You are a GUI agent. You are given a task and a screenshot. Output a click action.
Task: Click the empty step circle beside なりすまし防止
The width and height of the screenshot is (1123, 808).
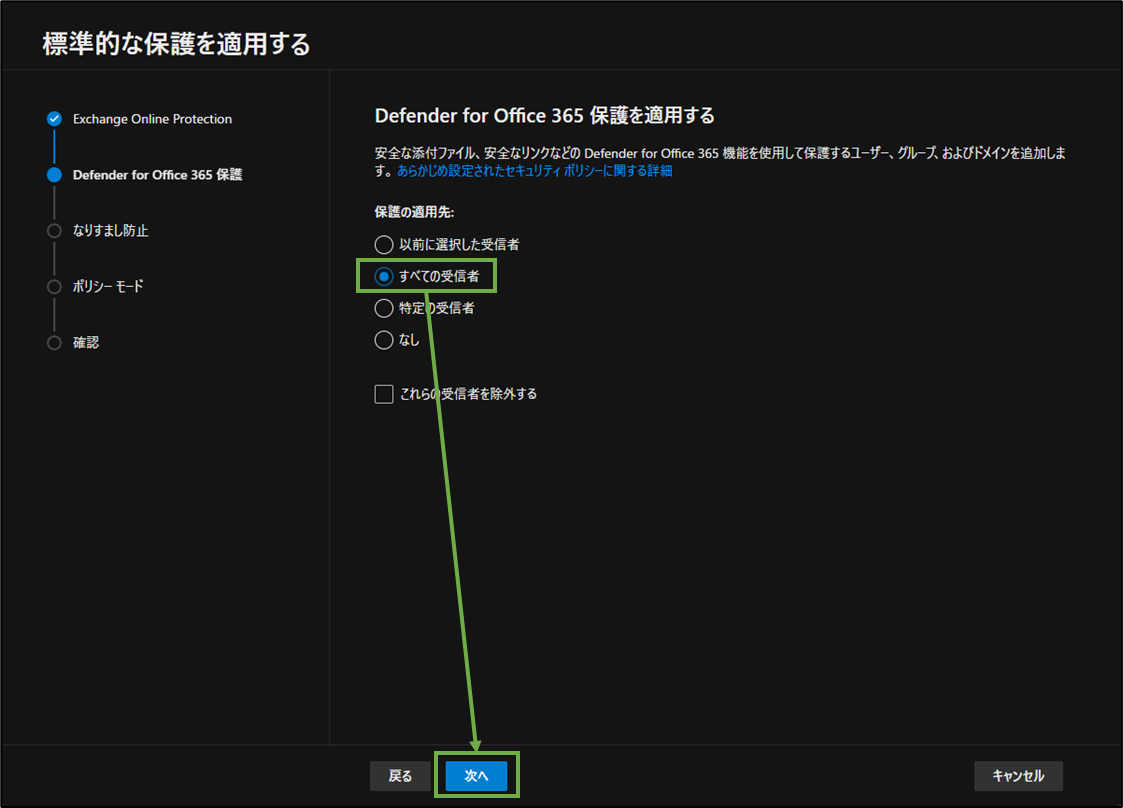[x=54, y=231]
